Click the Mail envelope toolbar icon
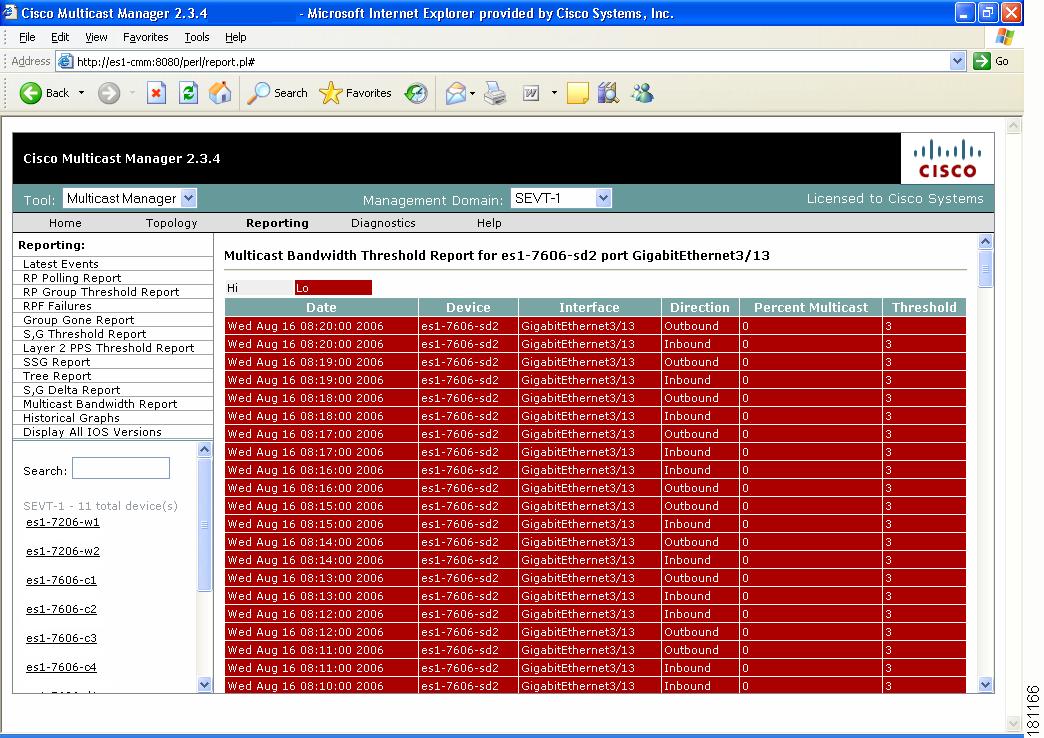Screen dimensions: 1044x738 pyautogui.click(x=456, y=93)
